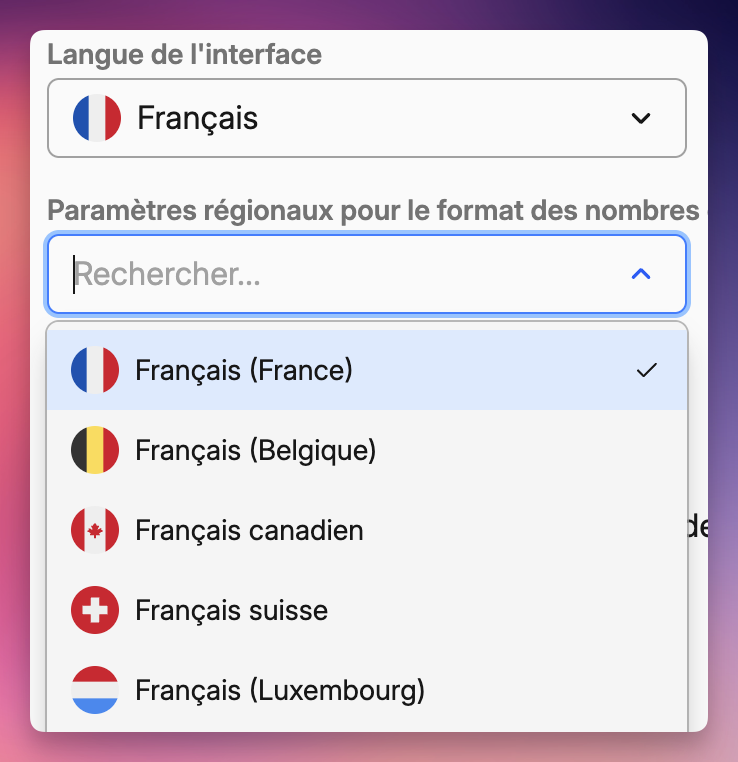
Task: Click the Swiss cross flag icon
Action: coord(95,610)
